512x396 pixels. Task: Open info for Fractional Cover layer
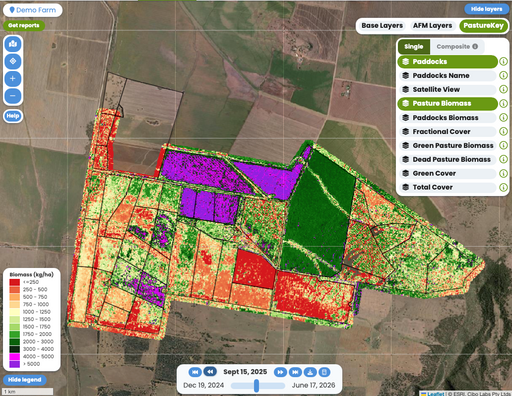[503, 131]
